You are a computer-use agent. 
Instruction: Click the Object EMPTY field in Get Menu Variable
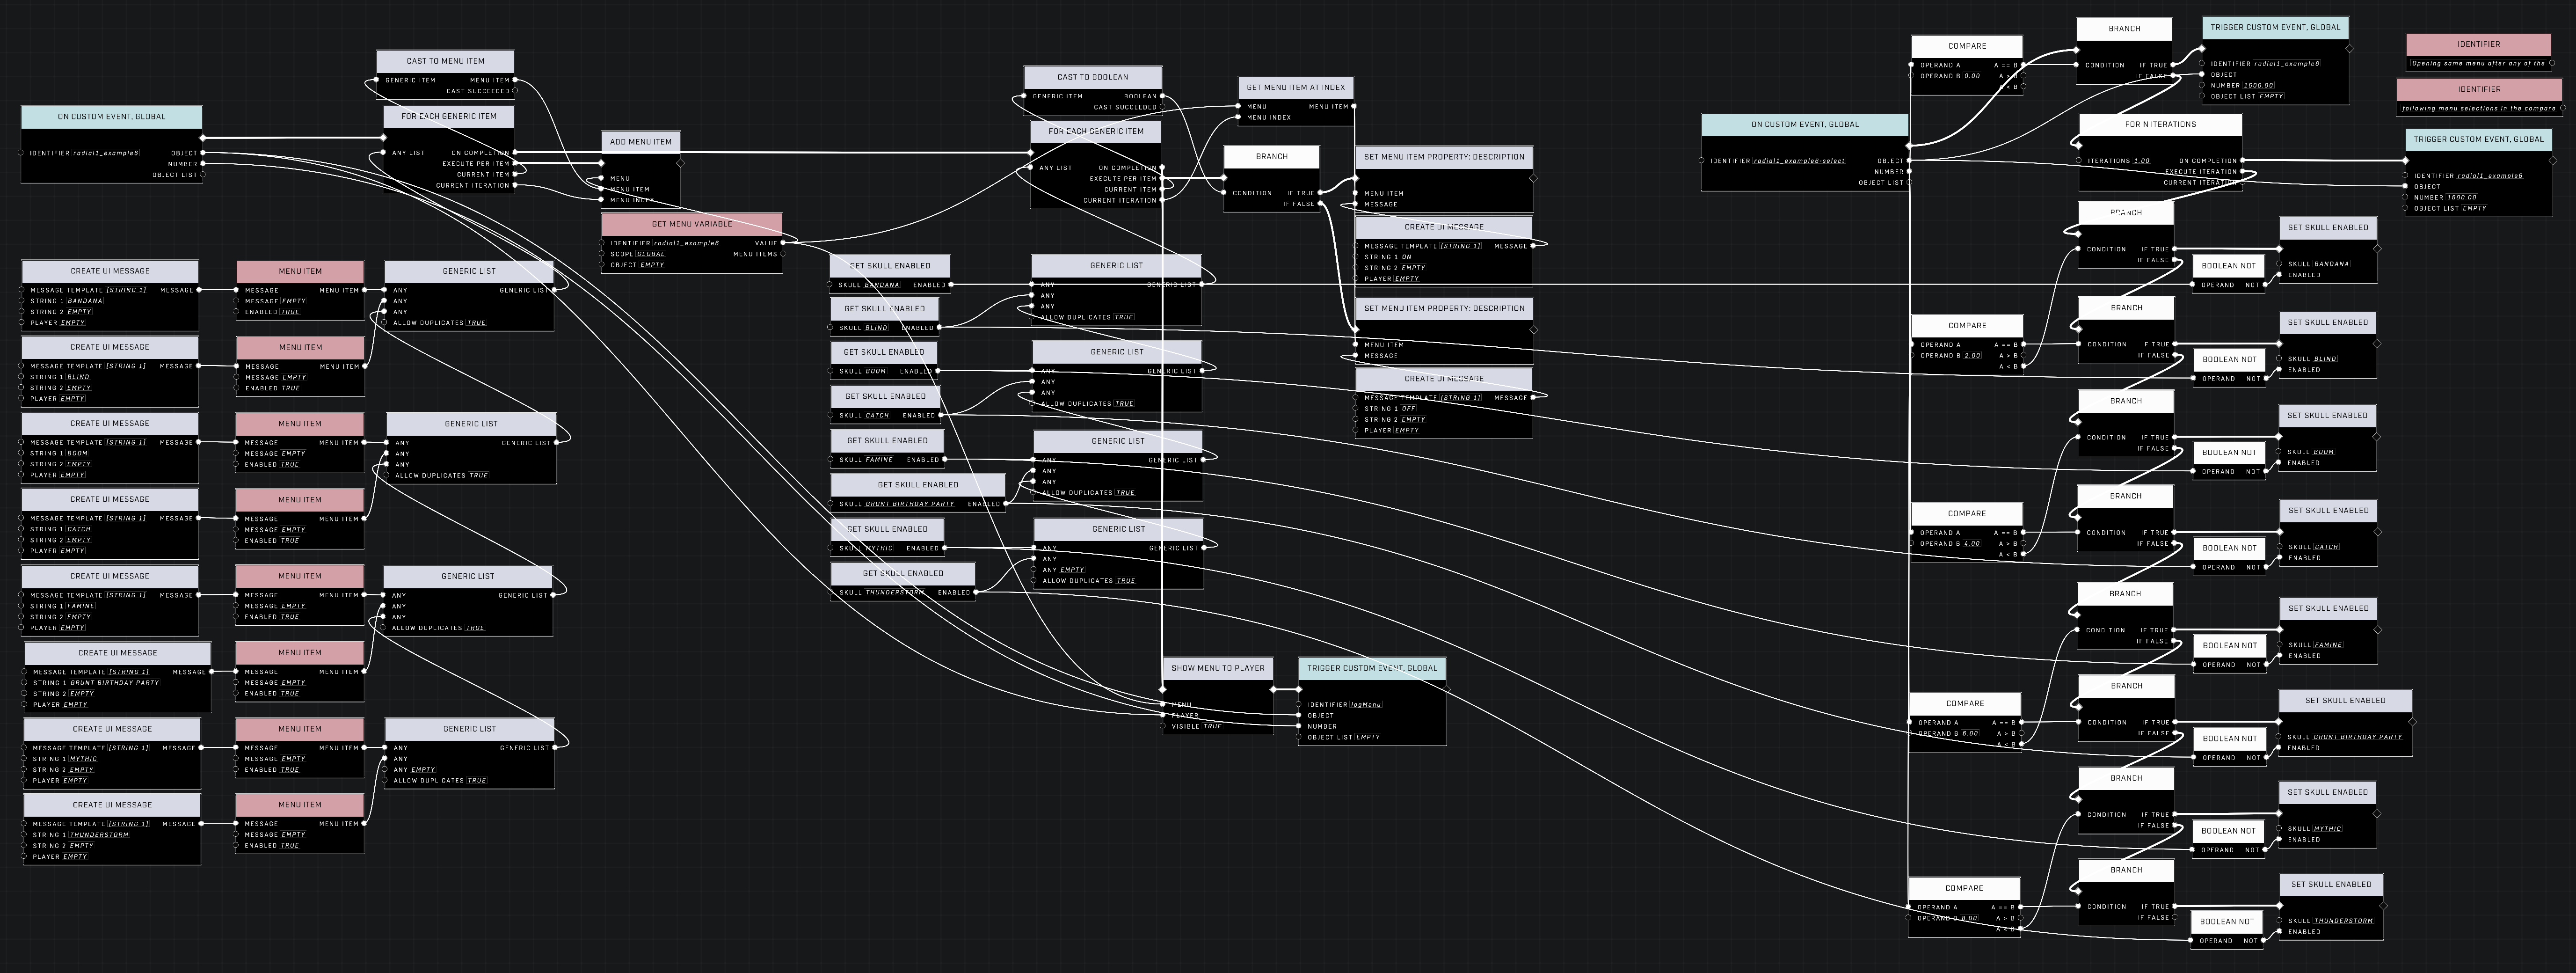pyautogui.click(x=652, y=265)
